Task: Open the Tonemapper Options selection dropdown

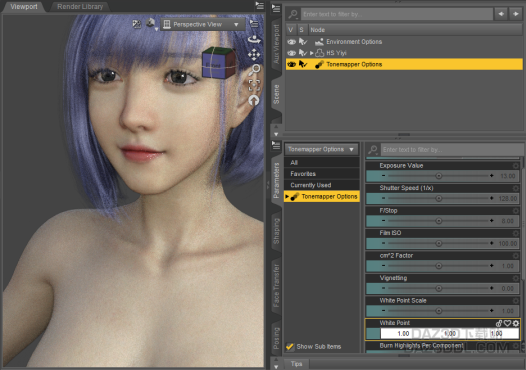Action: pyautogui.click(x=321, y=149)
